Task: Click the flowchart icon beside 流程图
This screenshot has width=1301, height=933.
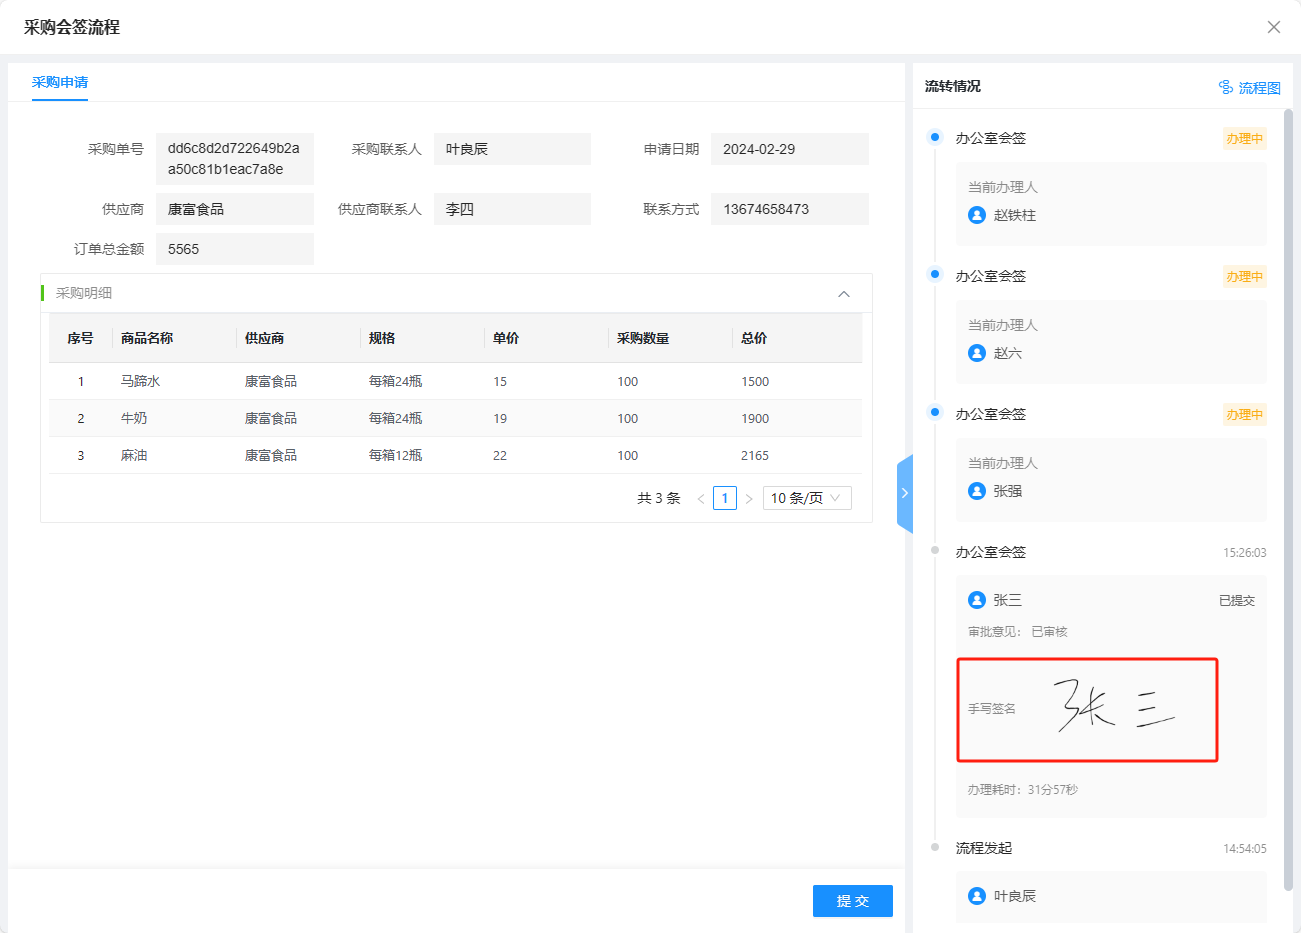Action: pos(1225,87)
